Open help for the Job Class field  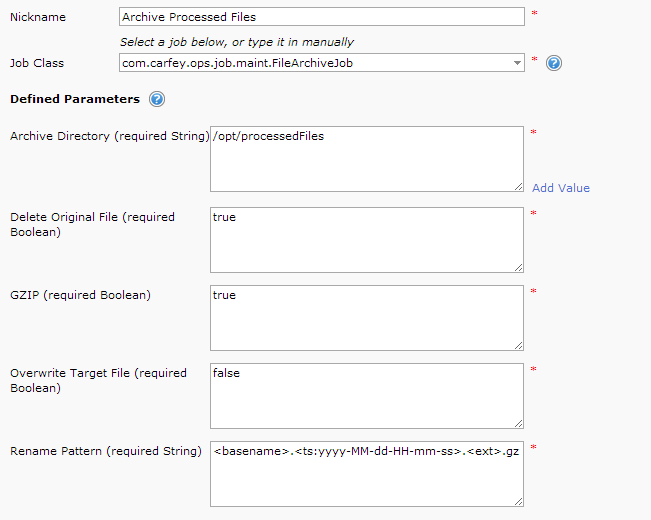(554, 63)
